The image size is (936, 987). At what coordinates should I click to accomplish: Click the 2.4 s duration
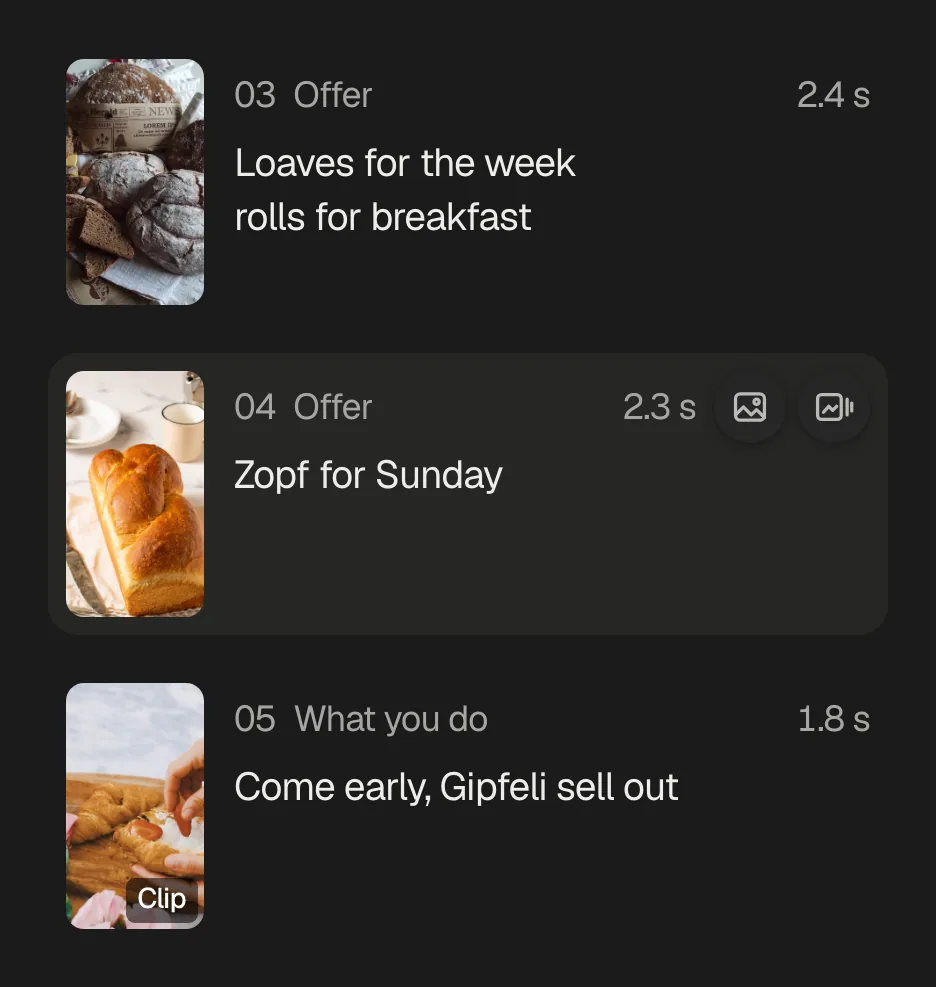pos(833,95)
